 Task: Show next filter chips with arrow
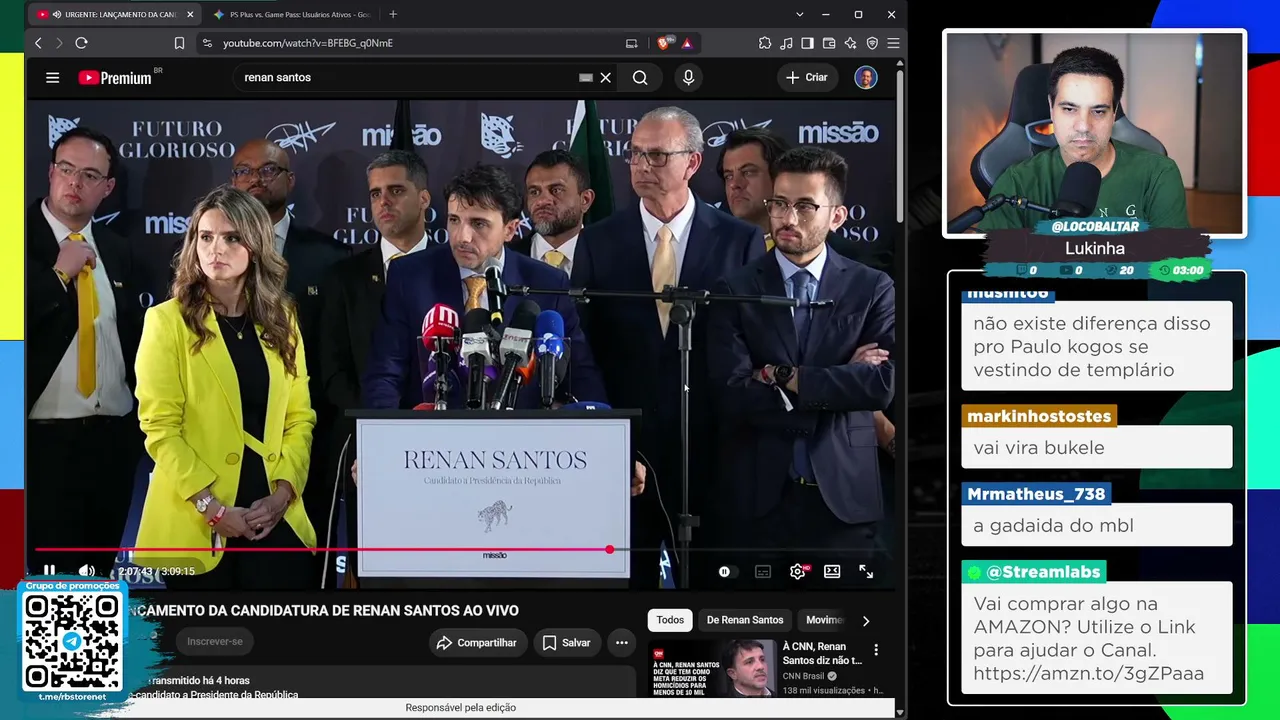(x=866, y=620)
